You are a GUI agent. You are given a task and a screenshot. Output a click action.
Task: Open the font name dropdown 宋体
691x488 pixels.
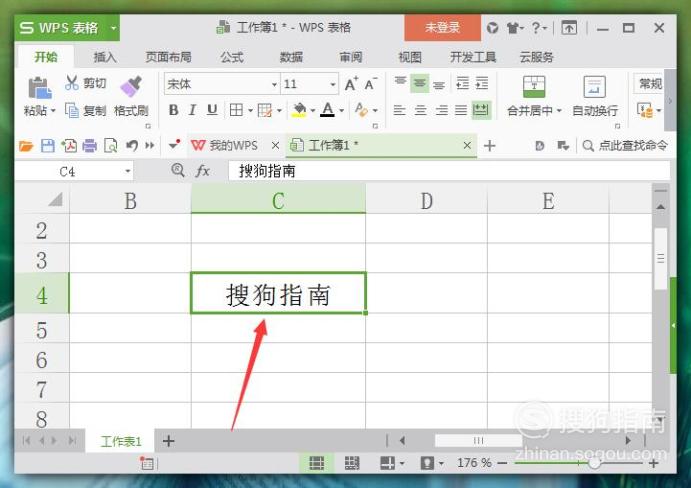click(274, 84)
